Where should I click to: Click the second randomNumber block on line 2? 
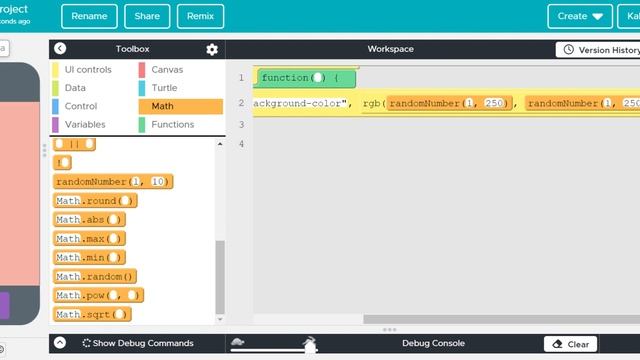[x=583, y=104]
